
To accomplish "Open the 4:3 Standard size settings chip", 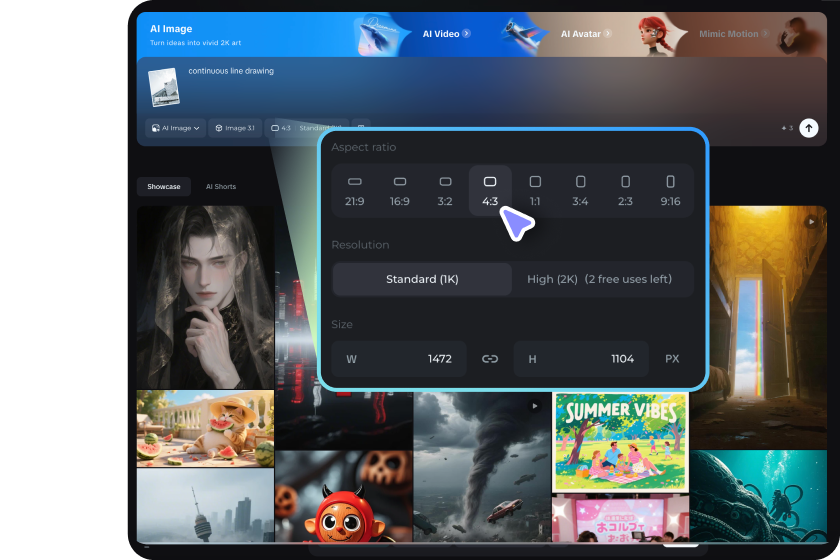I will pyautogui.click(x=306, y=128).
